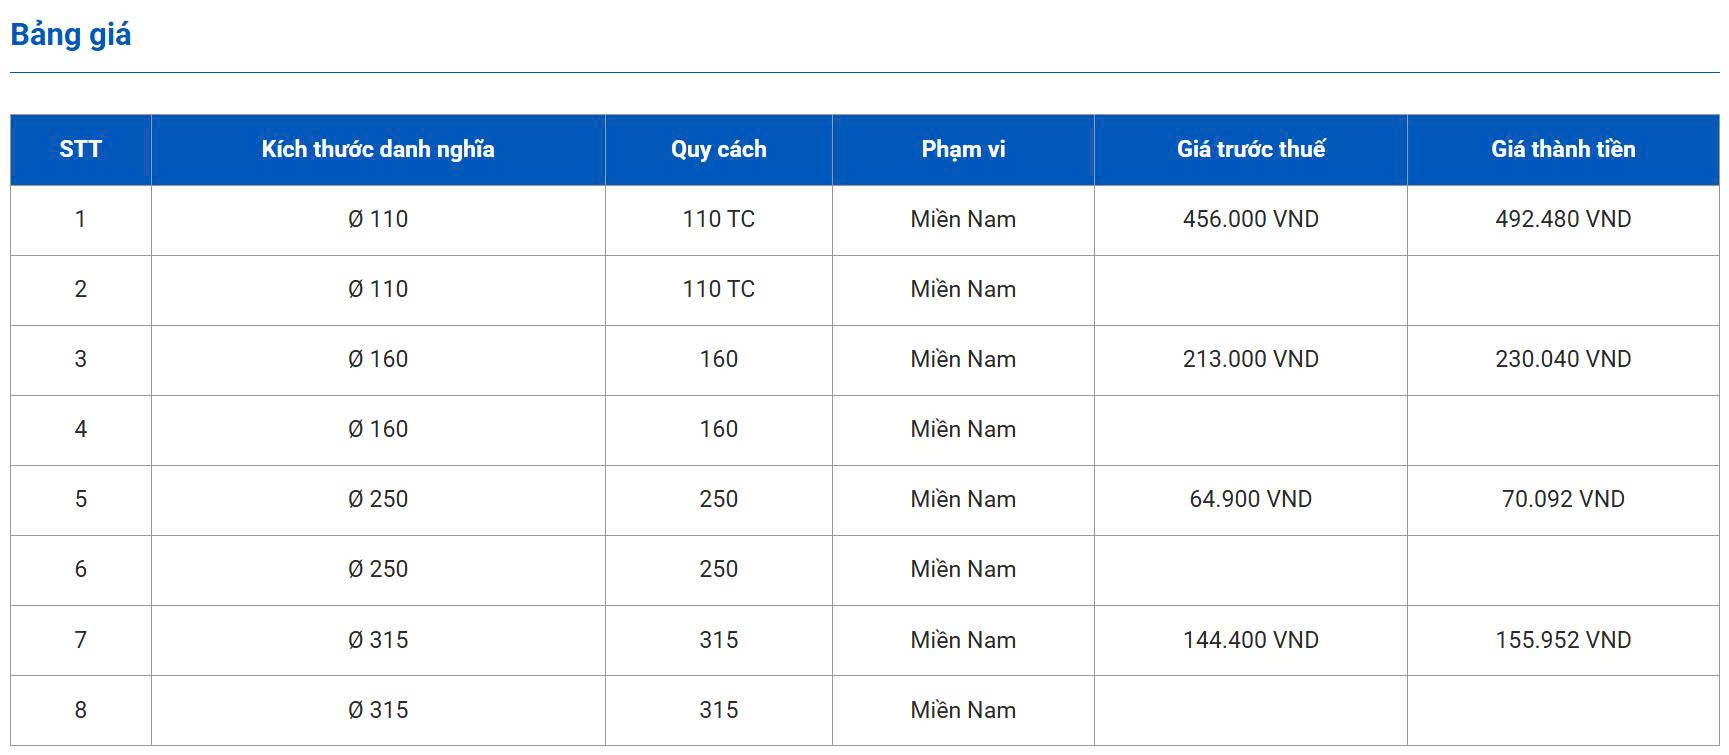
Task: Click the 492.480 VND total cell
Action: (1563, 220)
